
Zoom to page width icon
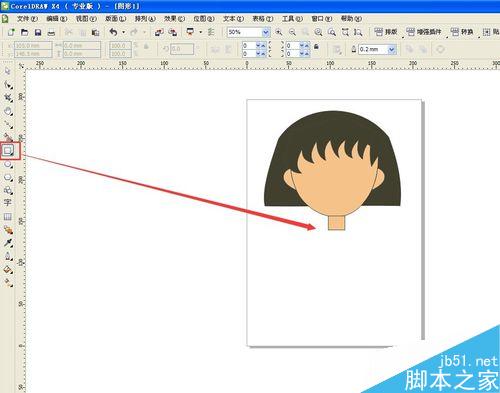point(345,32)
